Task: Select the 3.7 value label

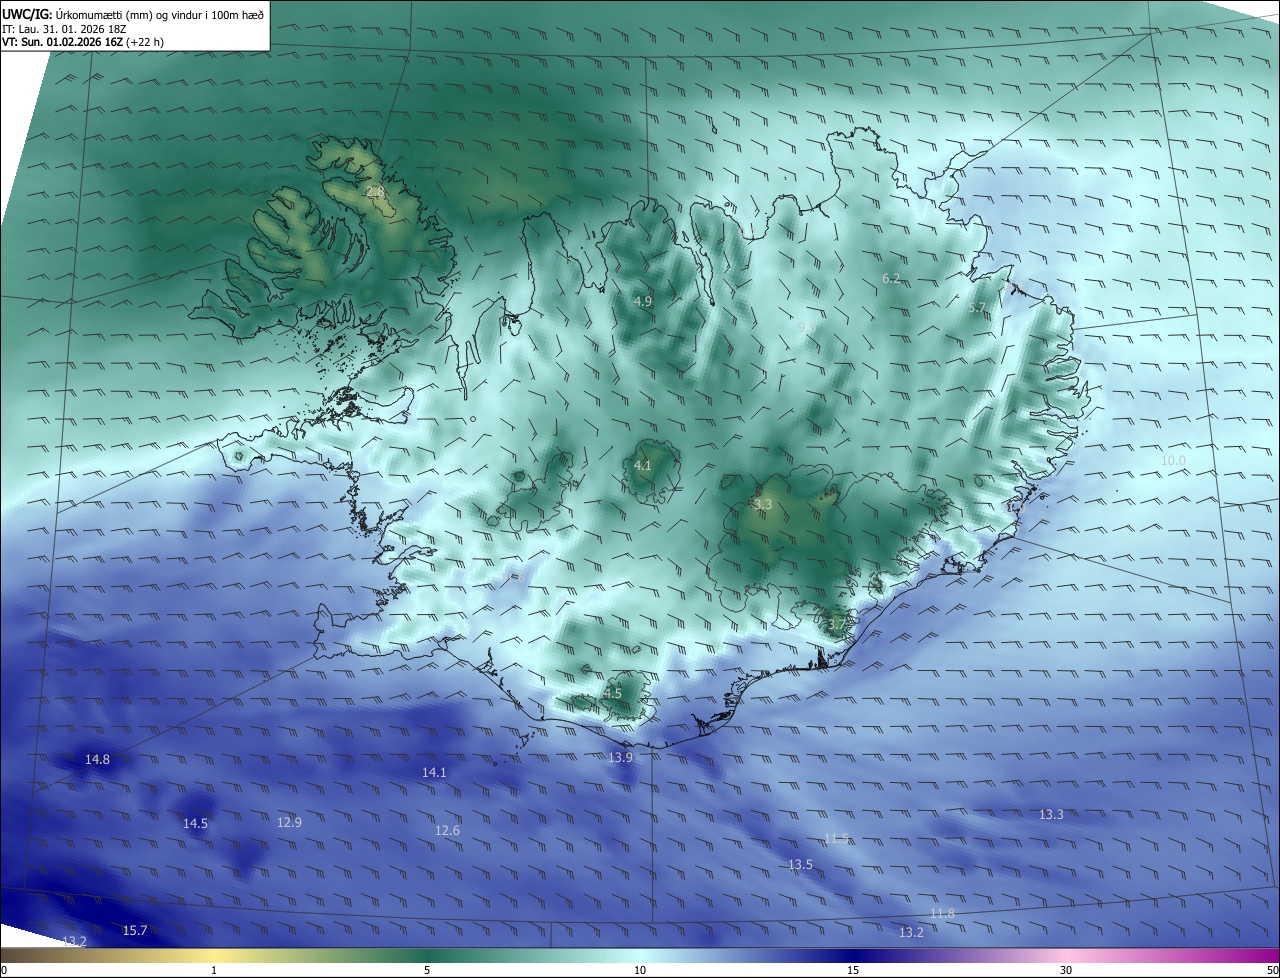Action: click(x=836, y=625)
